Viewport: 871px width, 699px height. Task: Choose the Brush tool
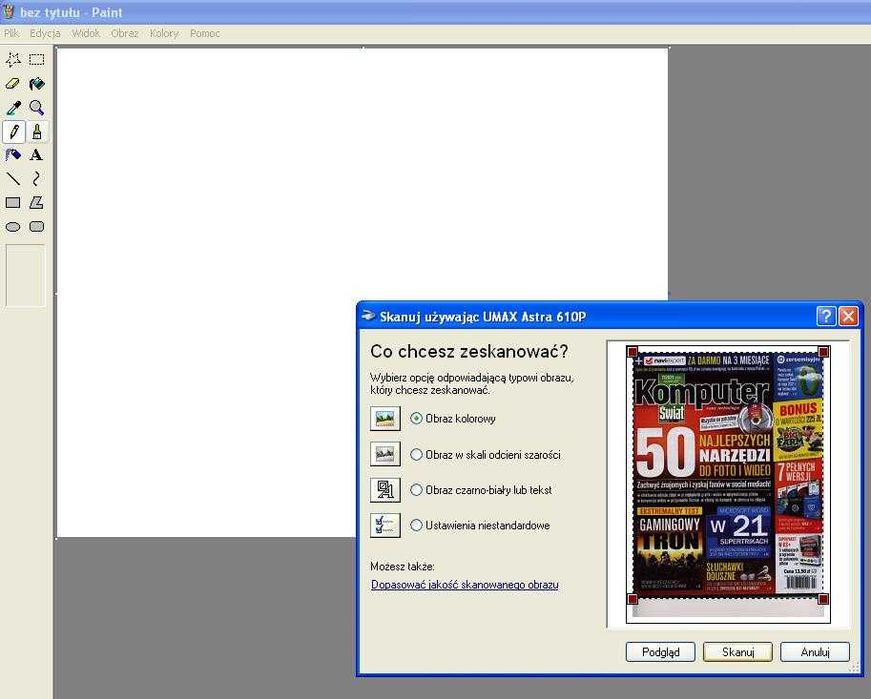[37, 132]
